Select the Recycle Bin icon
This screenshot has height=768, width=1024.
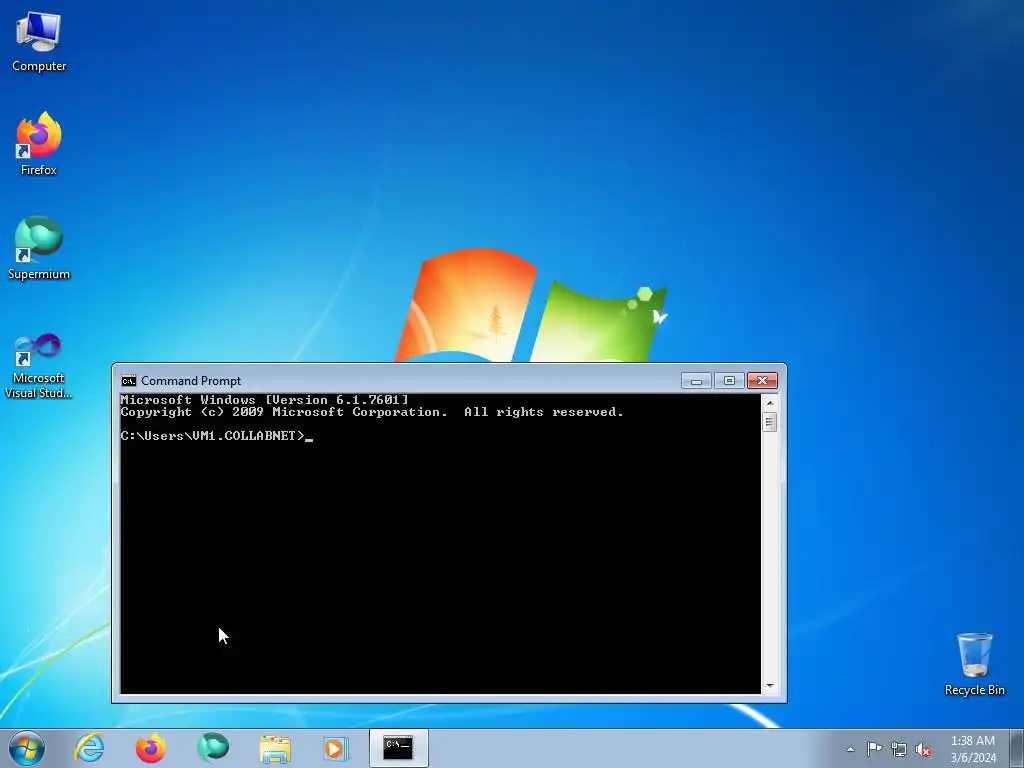(x=974, y=664)
